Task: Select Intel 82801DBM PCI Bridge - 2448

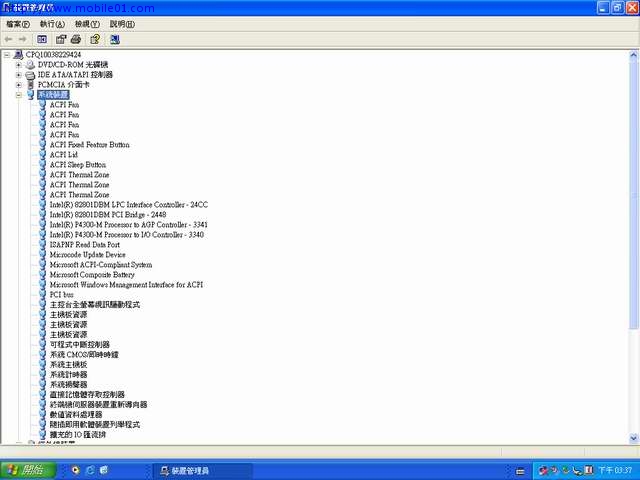Action: (108, 215)
